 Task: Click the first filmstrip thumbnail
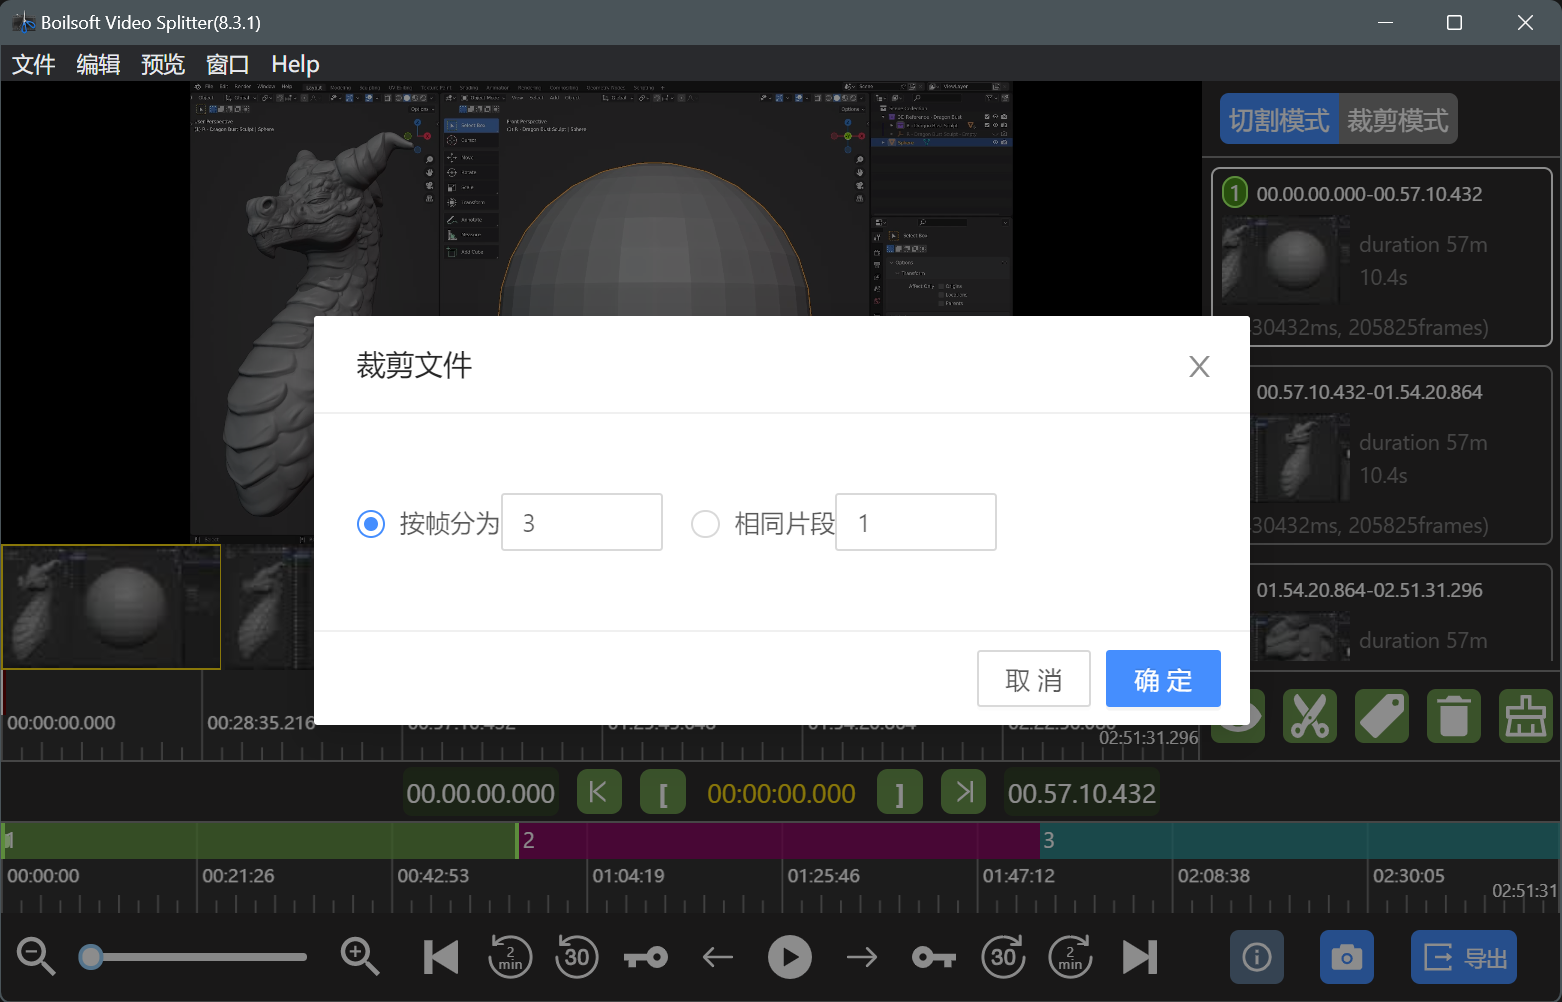click(111, 607)
